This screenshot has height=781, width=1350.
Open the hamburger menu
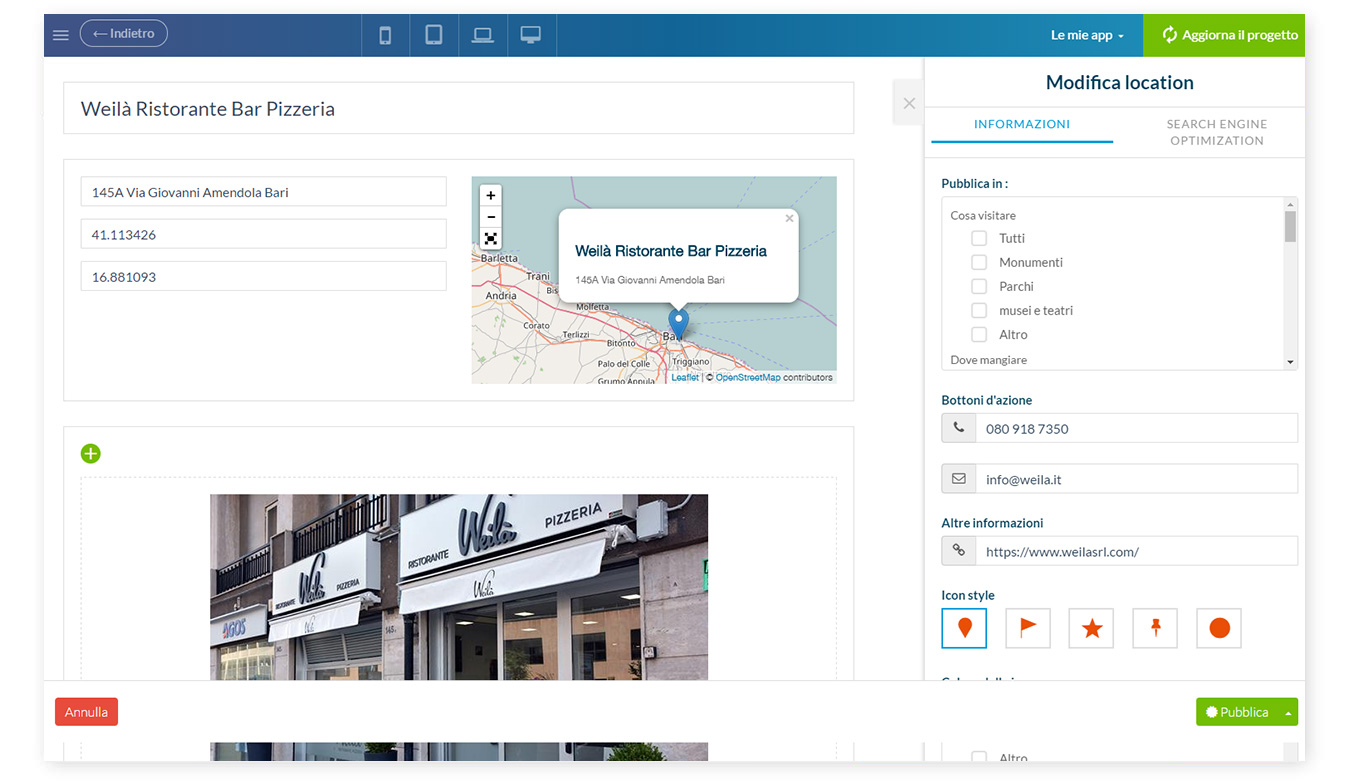click(61, 35)
